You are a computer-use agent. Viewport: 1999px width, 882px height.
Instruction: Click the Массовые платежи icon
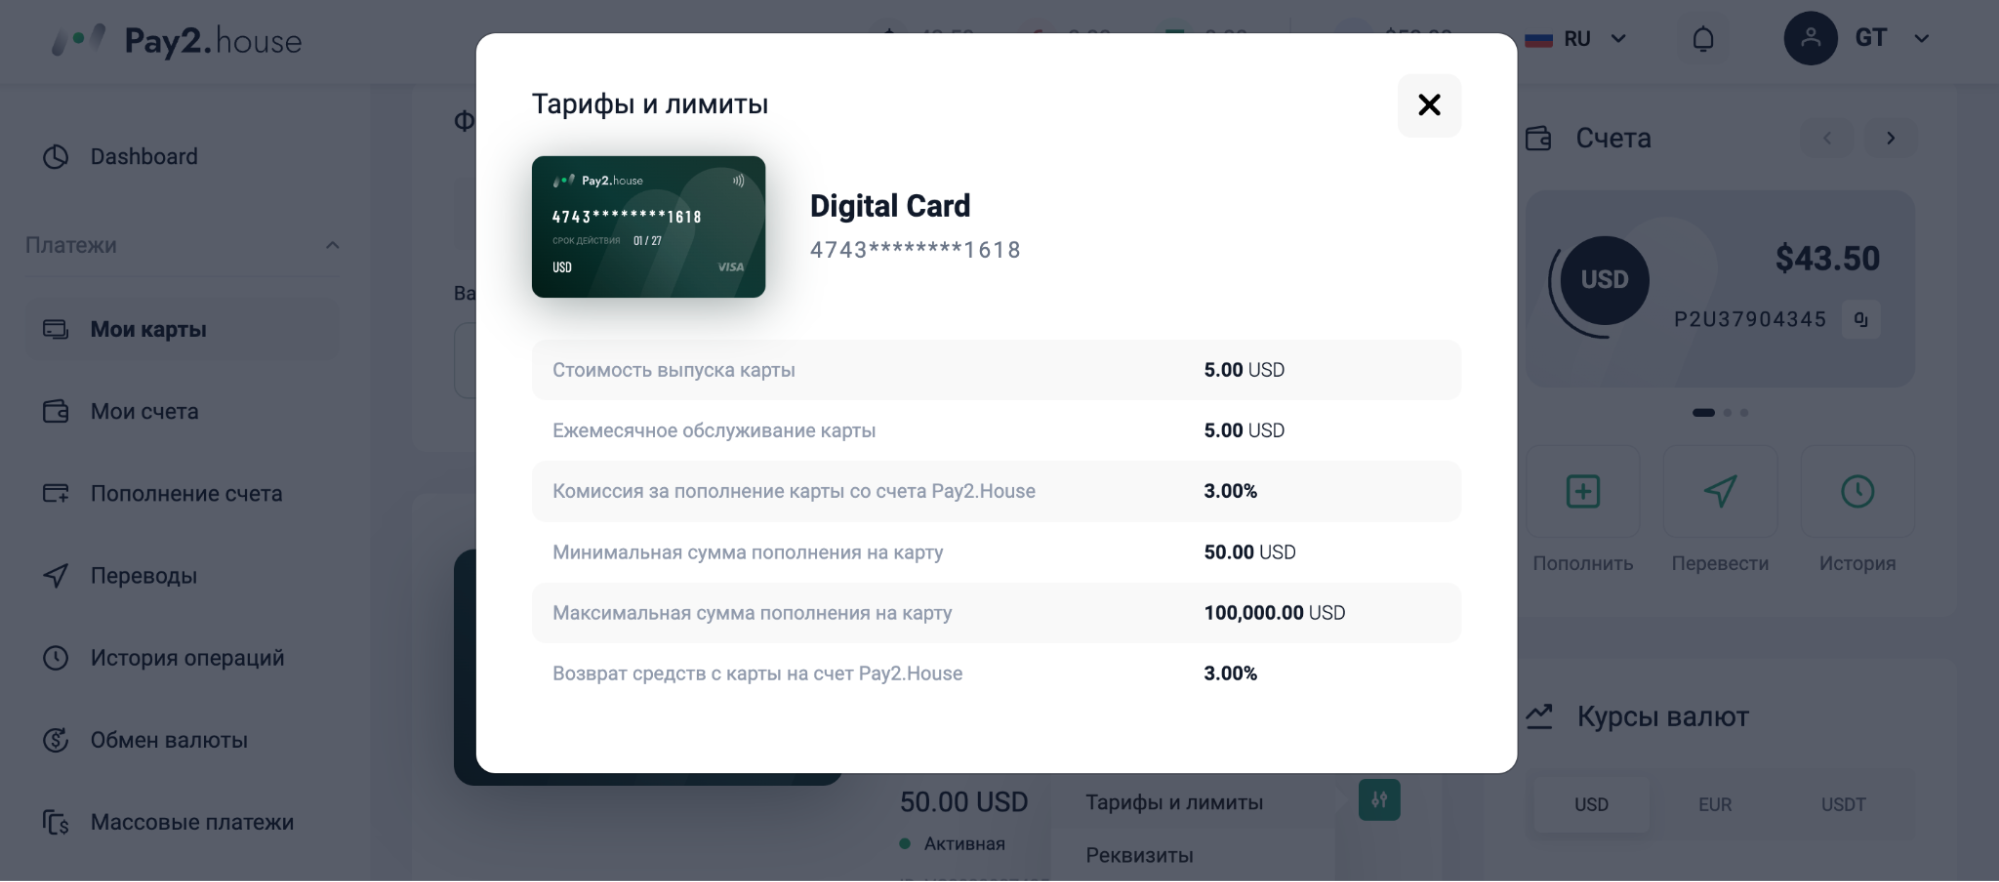coord(56,822)
